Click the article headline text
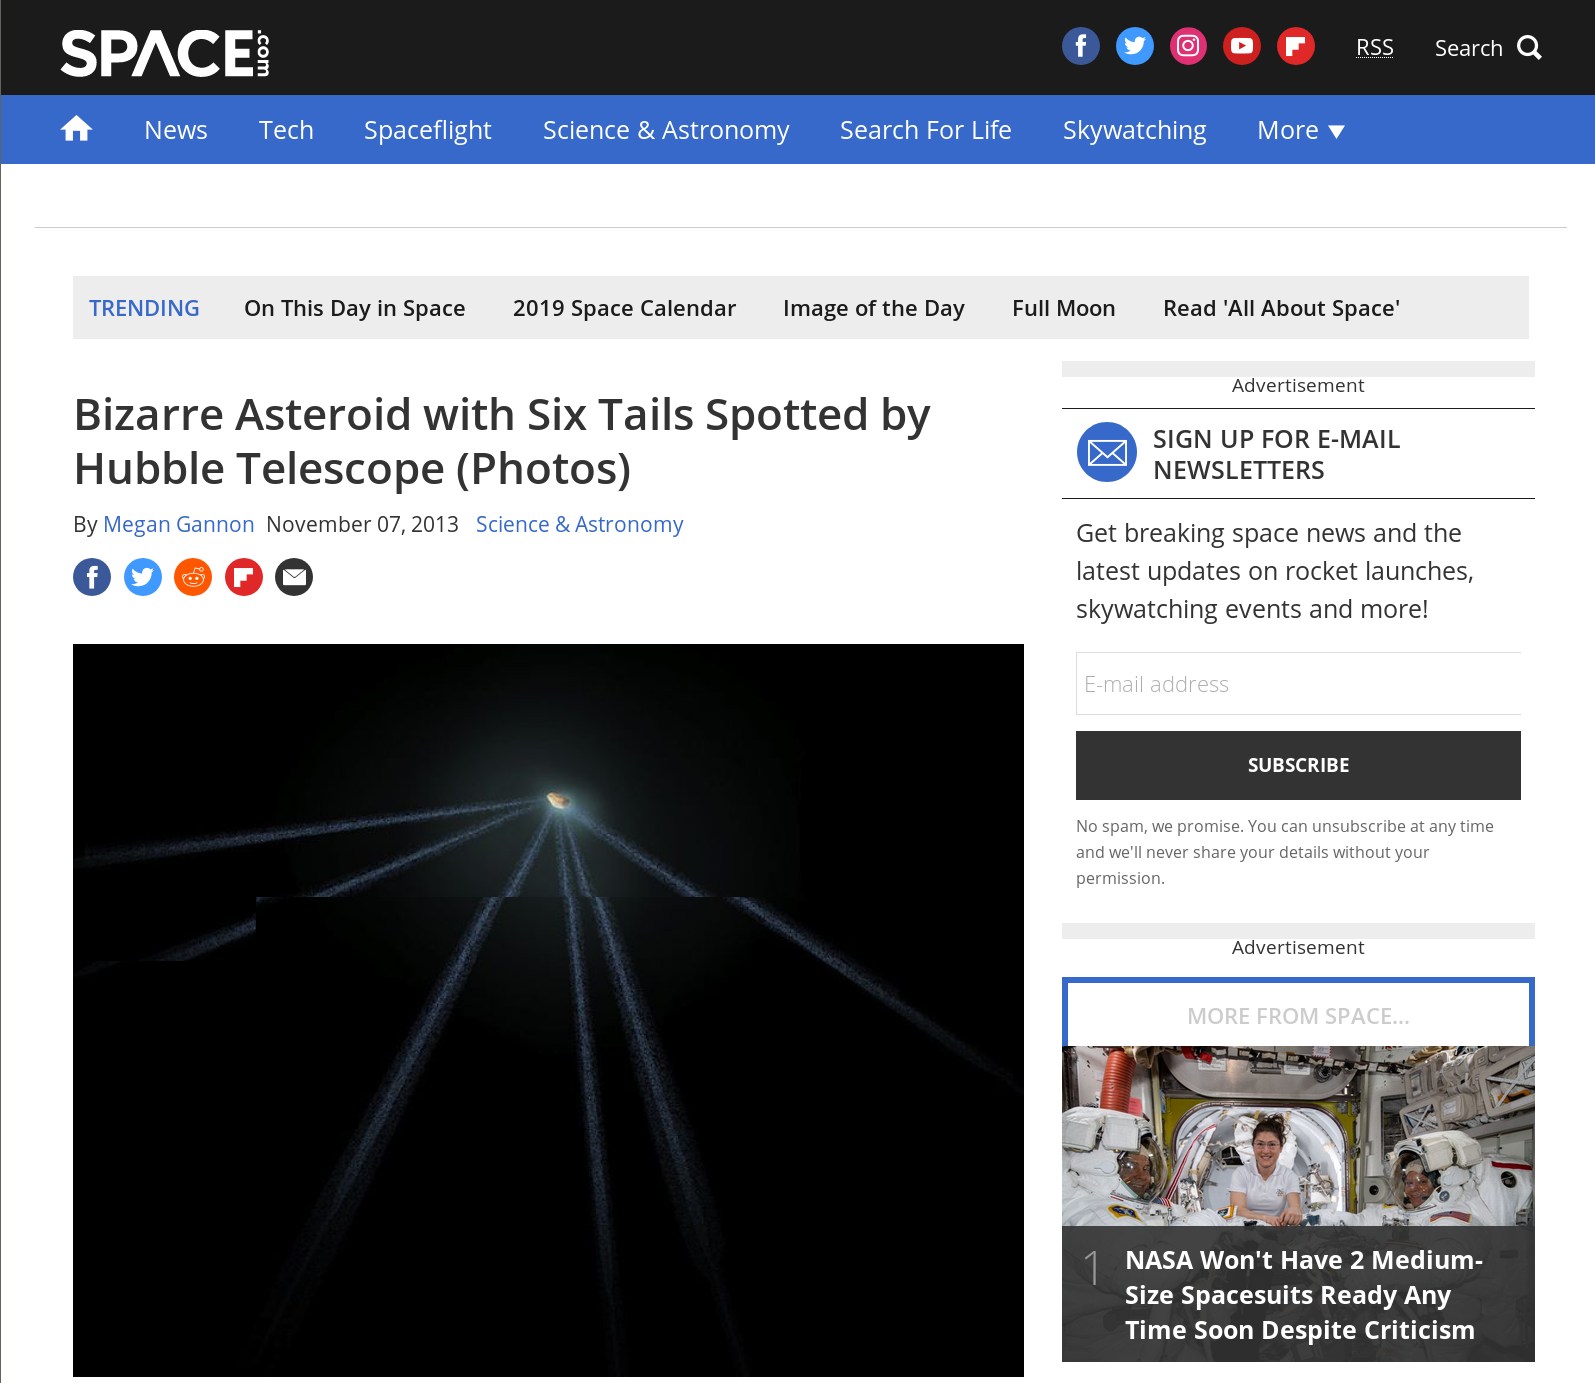This screenshot has width=1595, height=1383. pyautogui.click(x=502, y=441)
